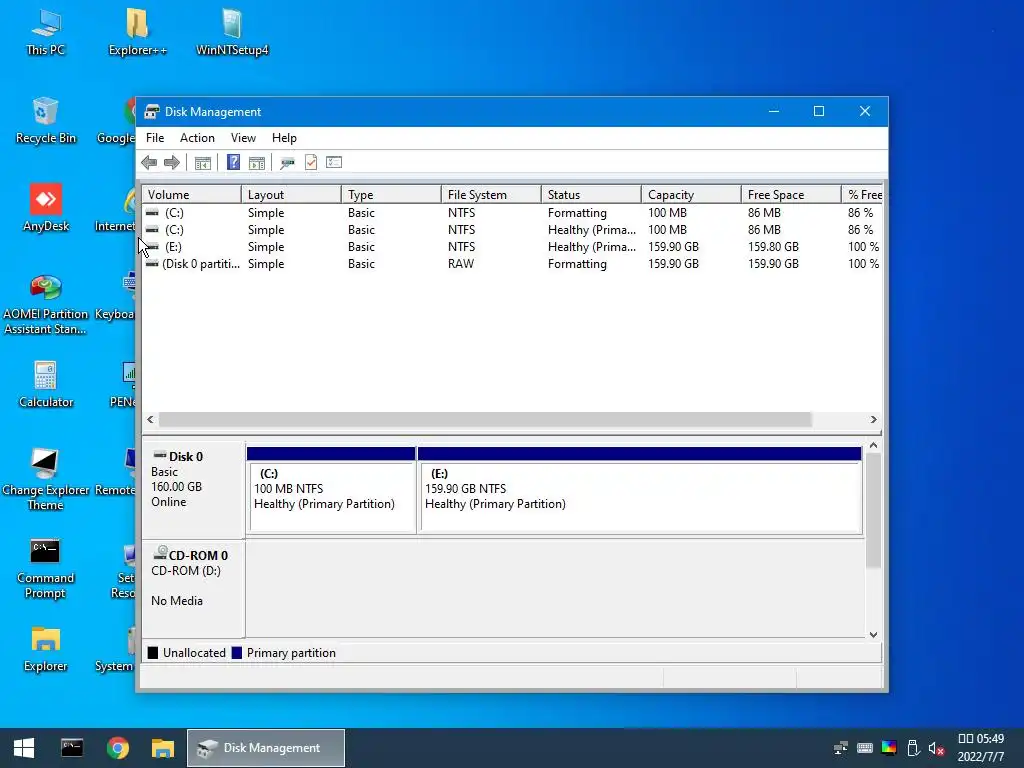Select the WinNTSetup4 desktop icon
1024x768 pixels.
point(232,33)
